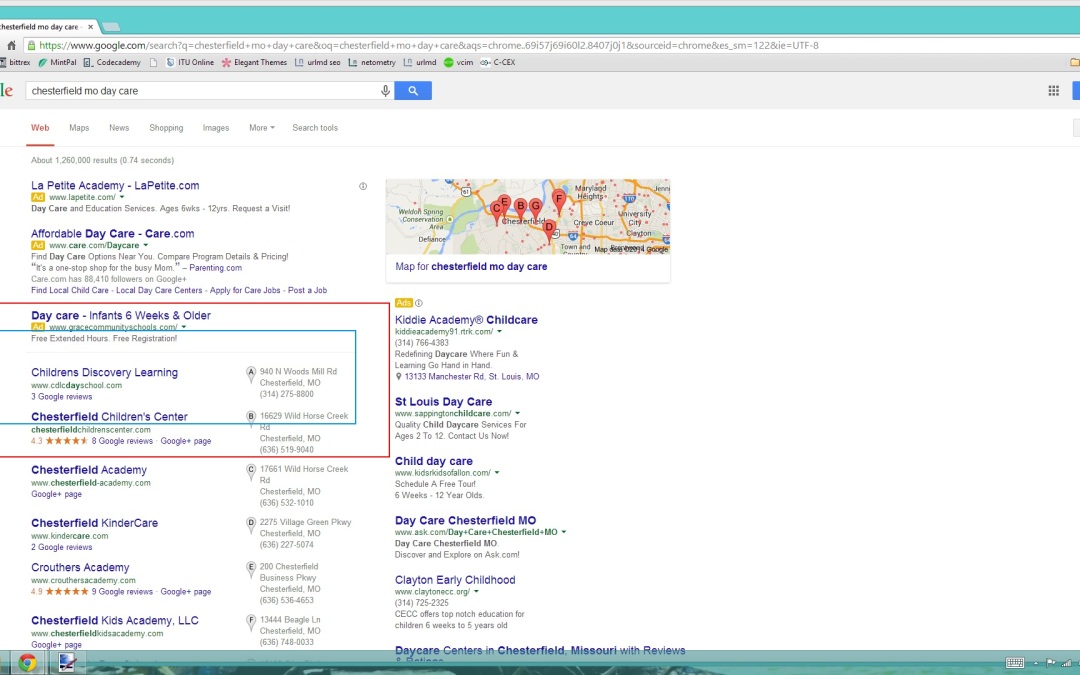This screenshot has height=675, width=1080.
Task: Open the Crouthers Academy listing
Action: pyautogui.click(x=80, y=568)
